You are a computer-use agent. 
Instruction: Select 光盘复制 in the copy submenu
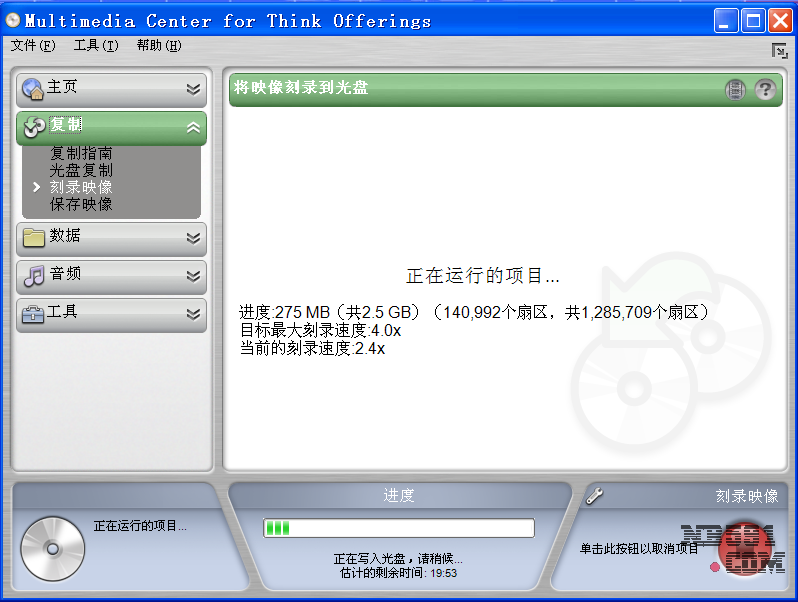click(81, 171)
